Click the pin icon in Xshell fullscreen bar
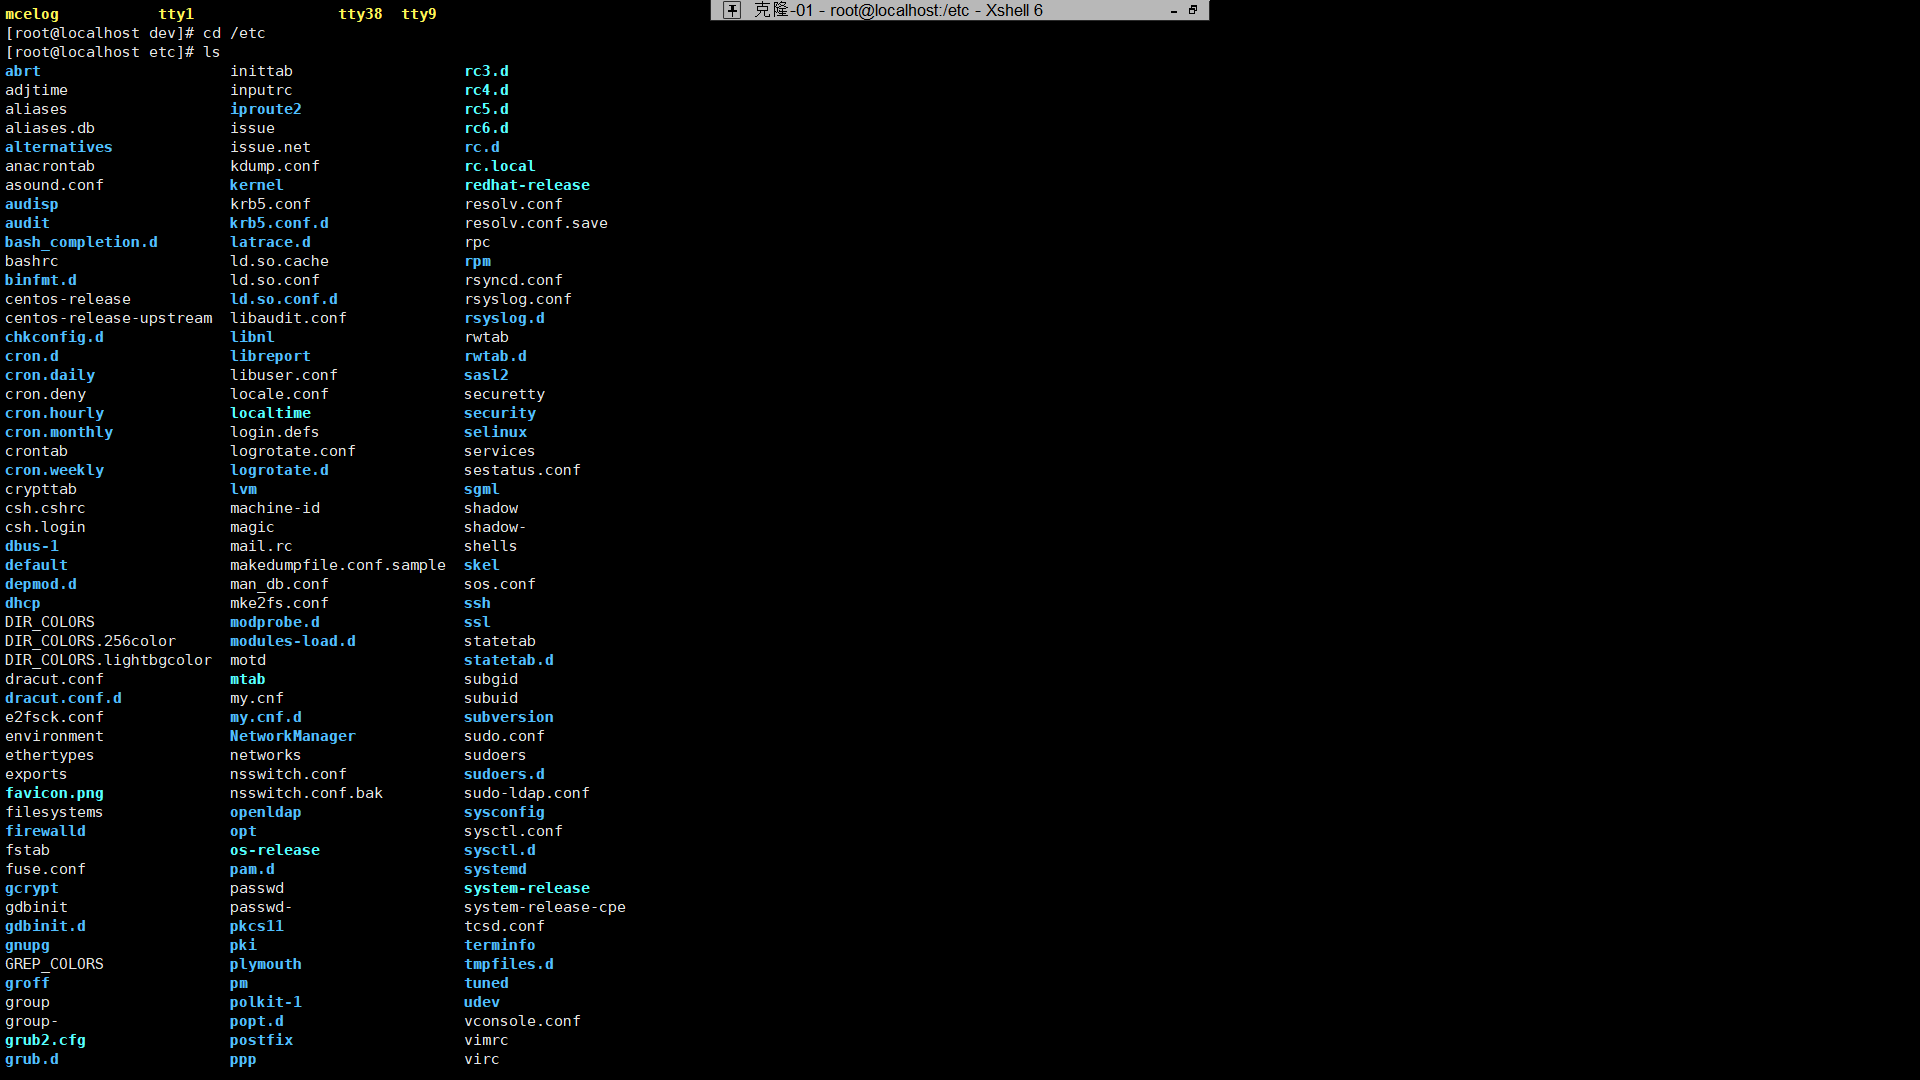1920x1080 pixels. pos(732,10)
